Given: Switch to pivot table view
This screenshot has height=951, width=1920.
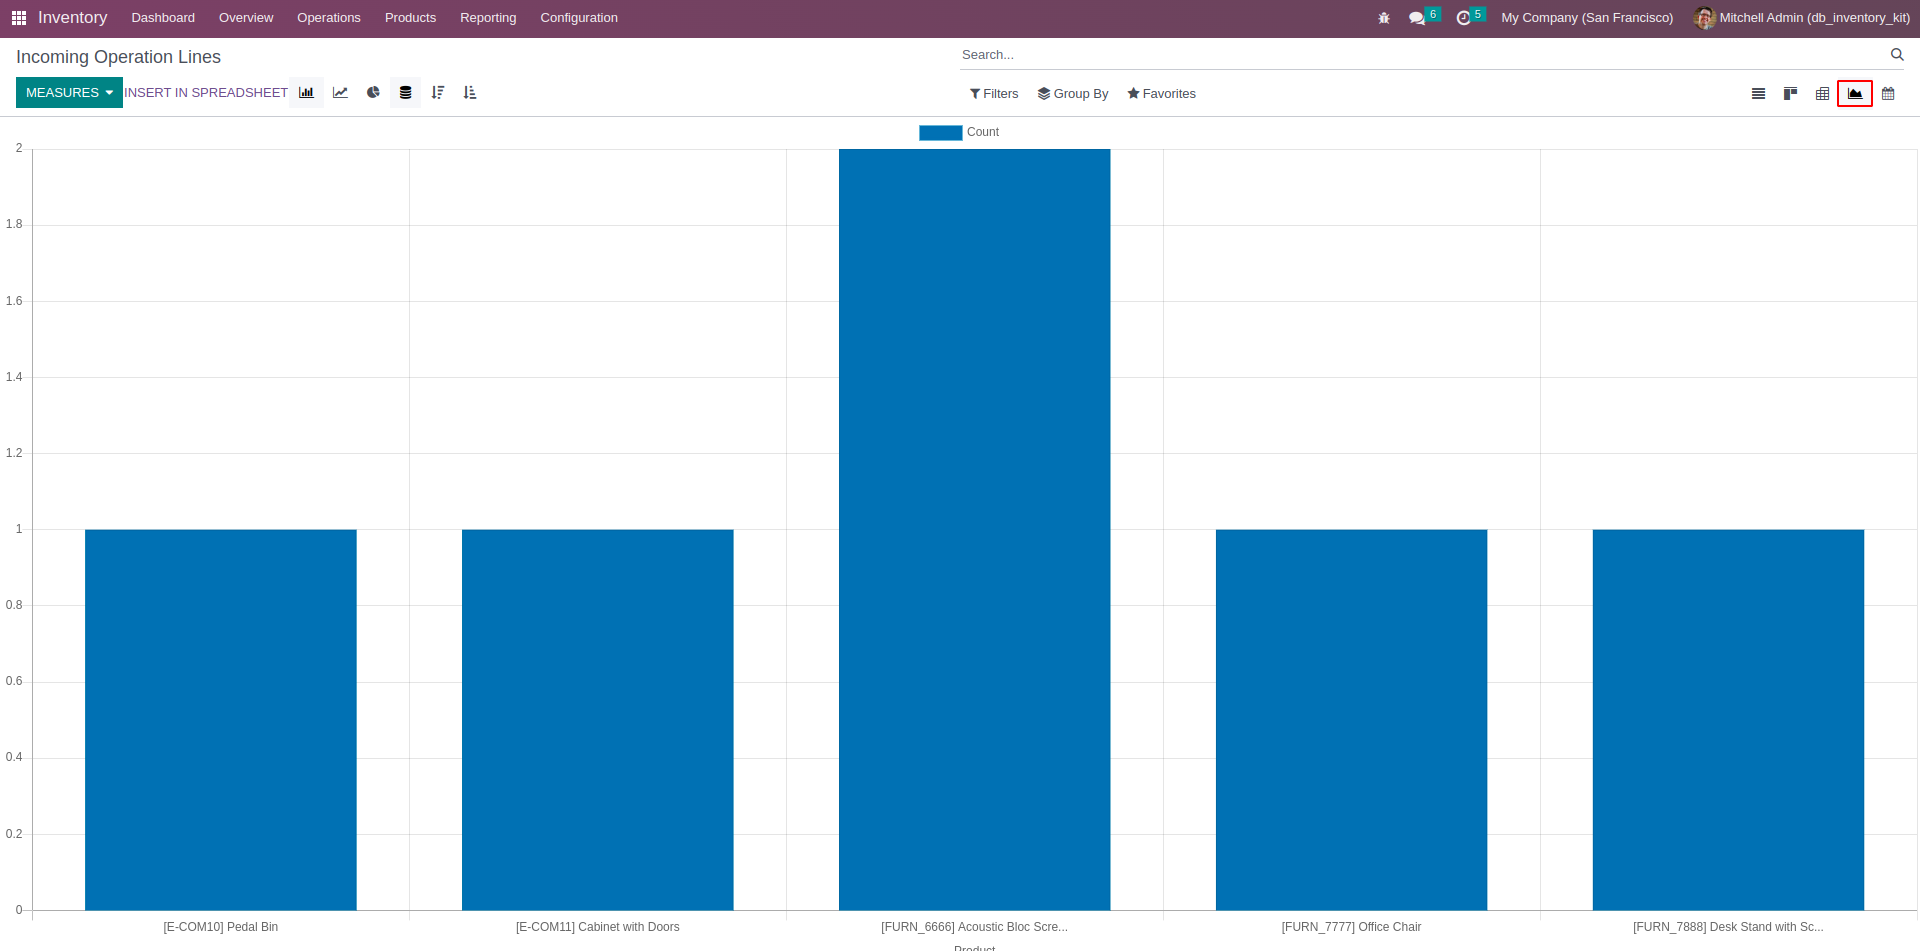Looking at the screenshot, I should (1822, 94).
